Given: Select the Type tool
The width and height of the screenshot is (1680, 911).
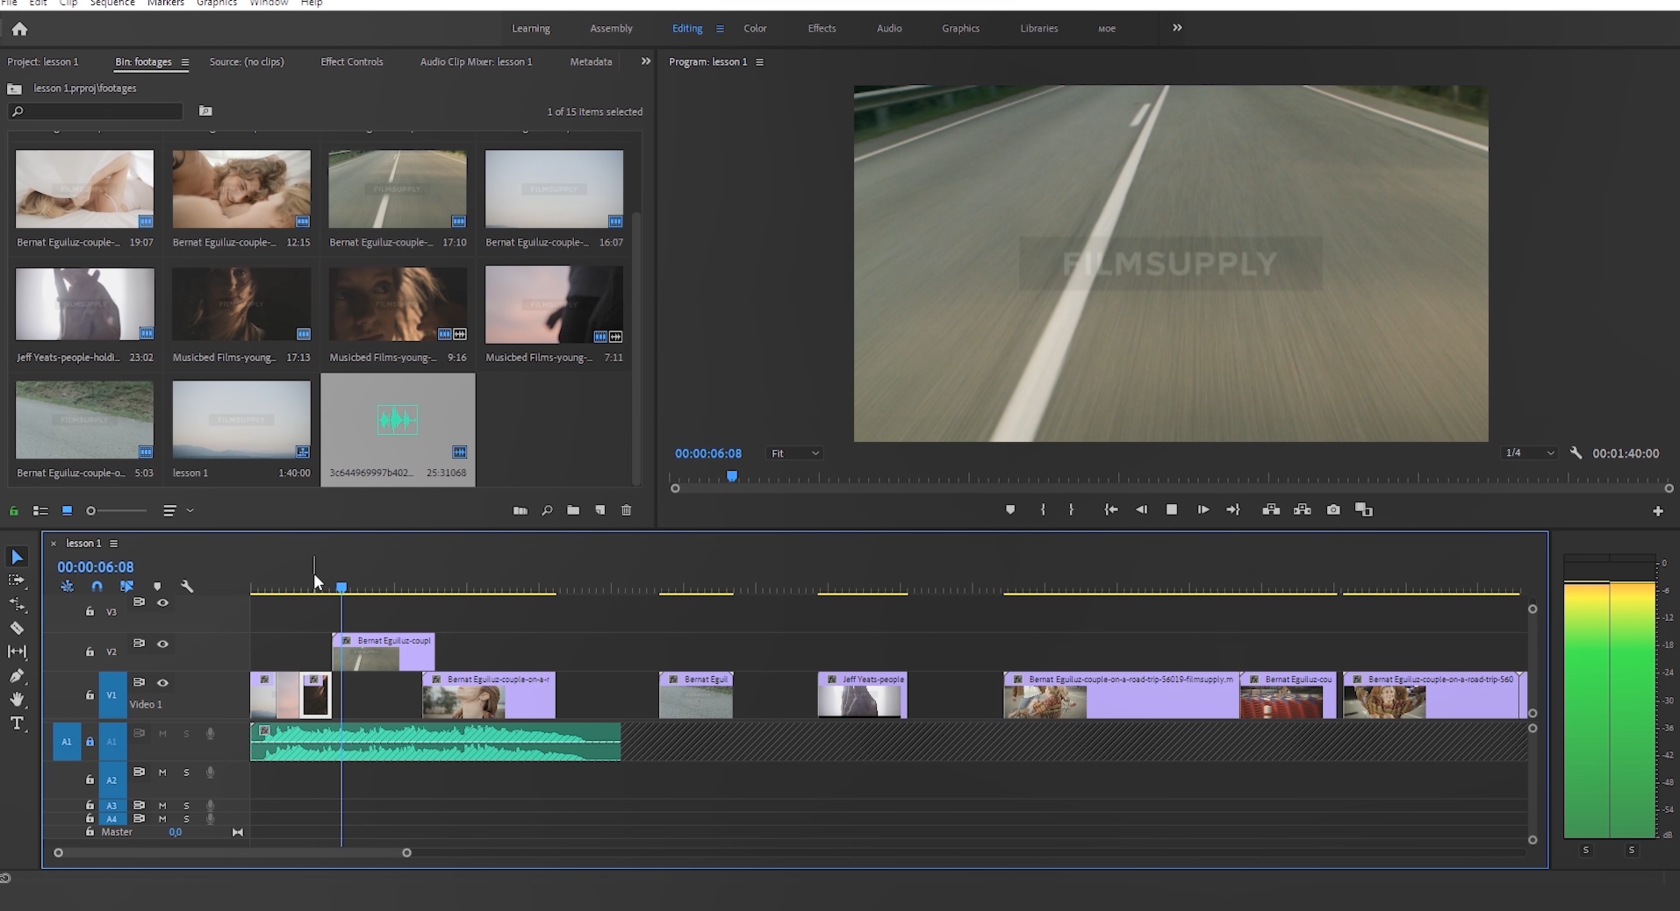Looking at the screenshot, I should point(17,723).
